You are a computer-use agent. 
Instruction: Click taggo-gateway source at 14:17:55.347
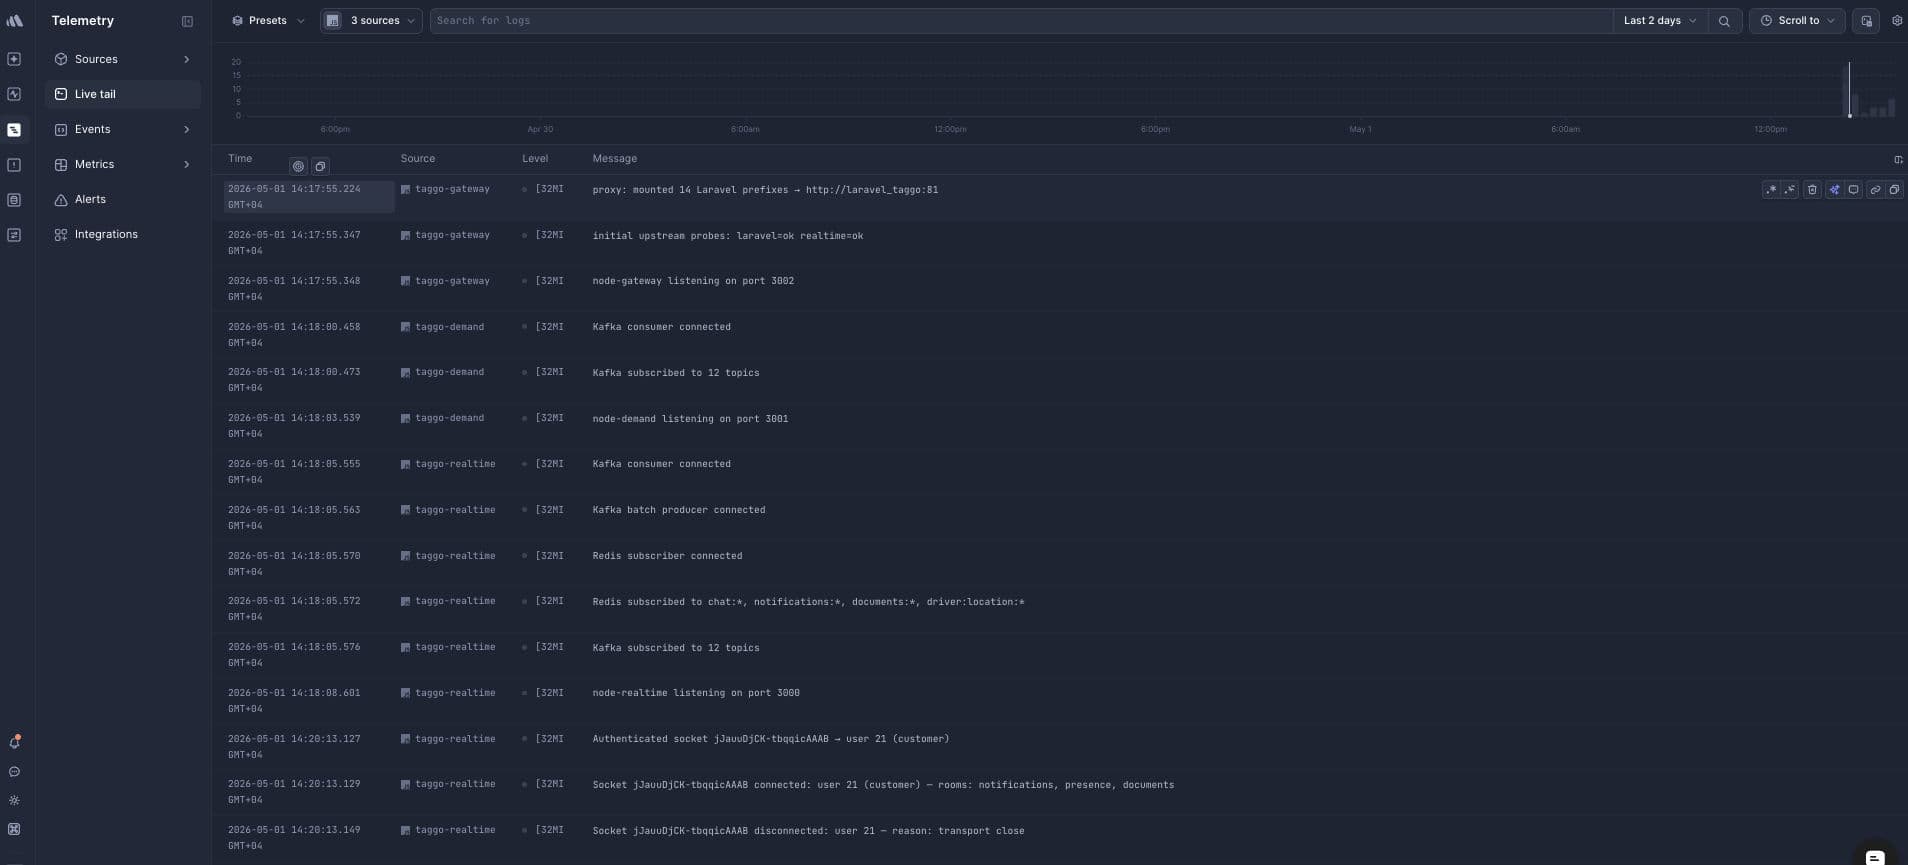coord(452,235)
